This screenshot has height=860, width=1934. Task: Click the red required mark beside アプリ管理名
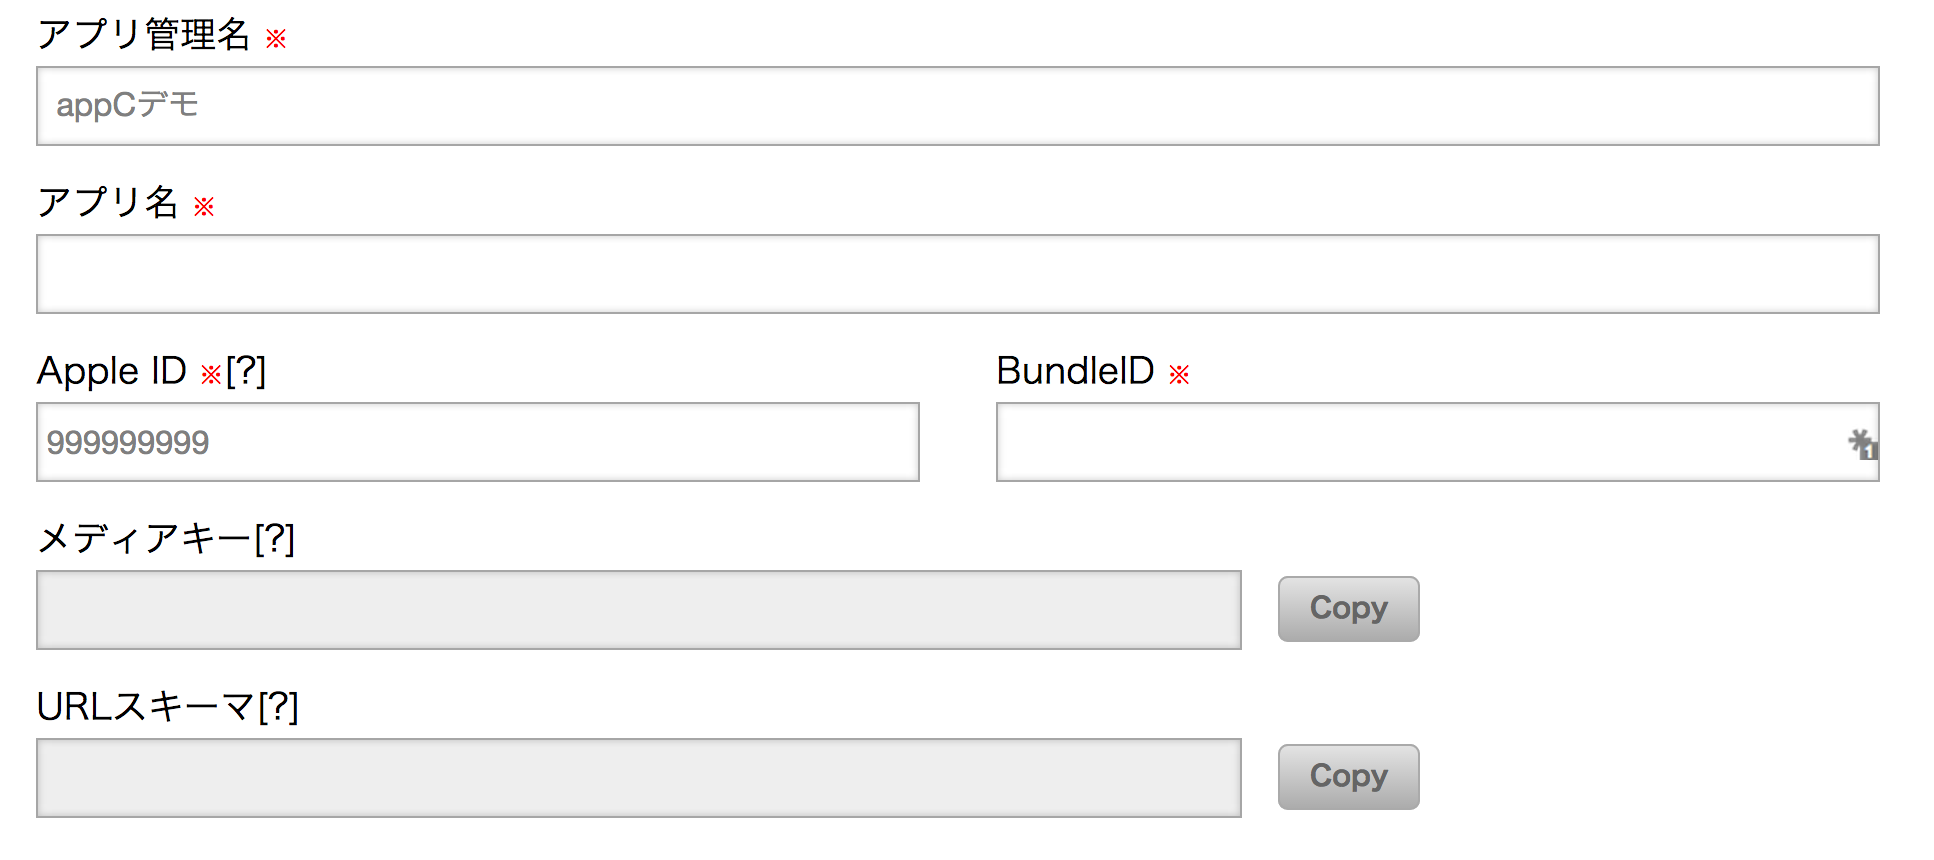pyautogui.click(x=276, y=39)
